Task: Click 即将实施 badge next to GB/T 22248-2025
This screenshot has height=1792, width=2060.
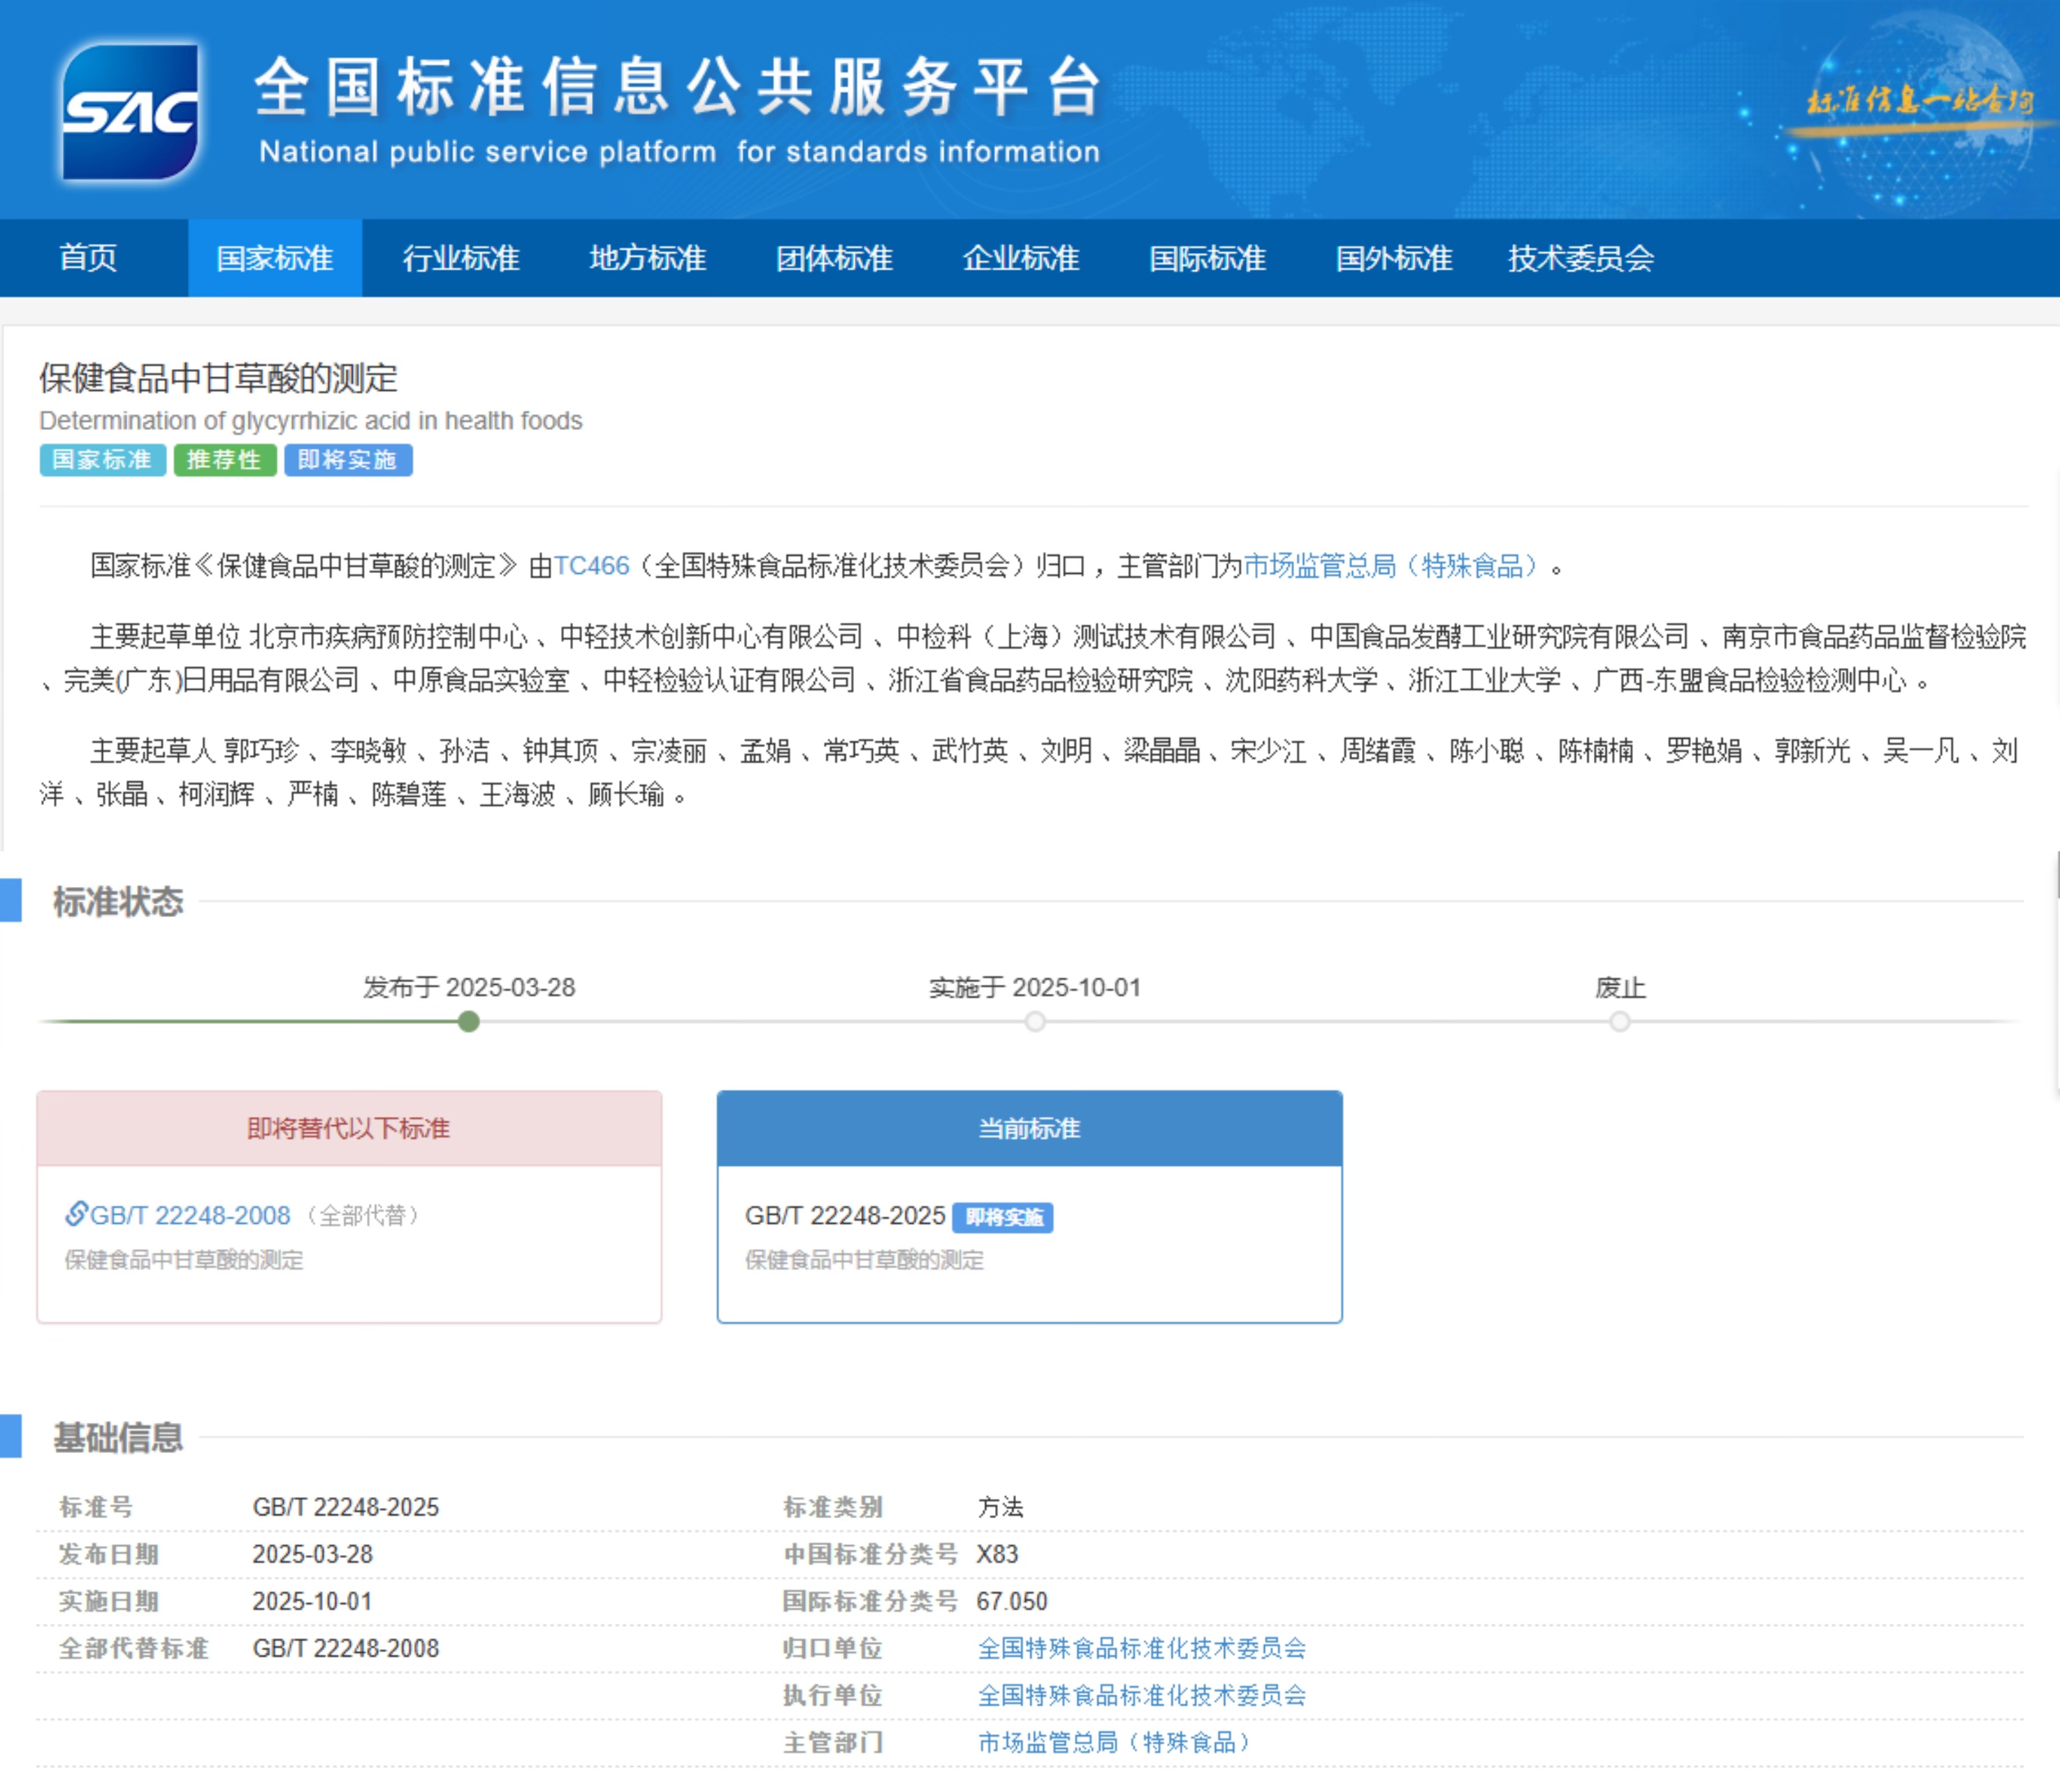Action: click(1003, 1217)
